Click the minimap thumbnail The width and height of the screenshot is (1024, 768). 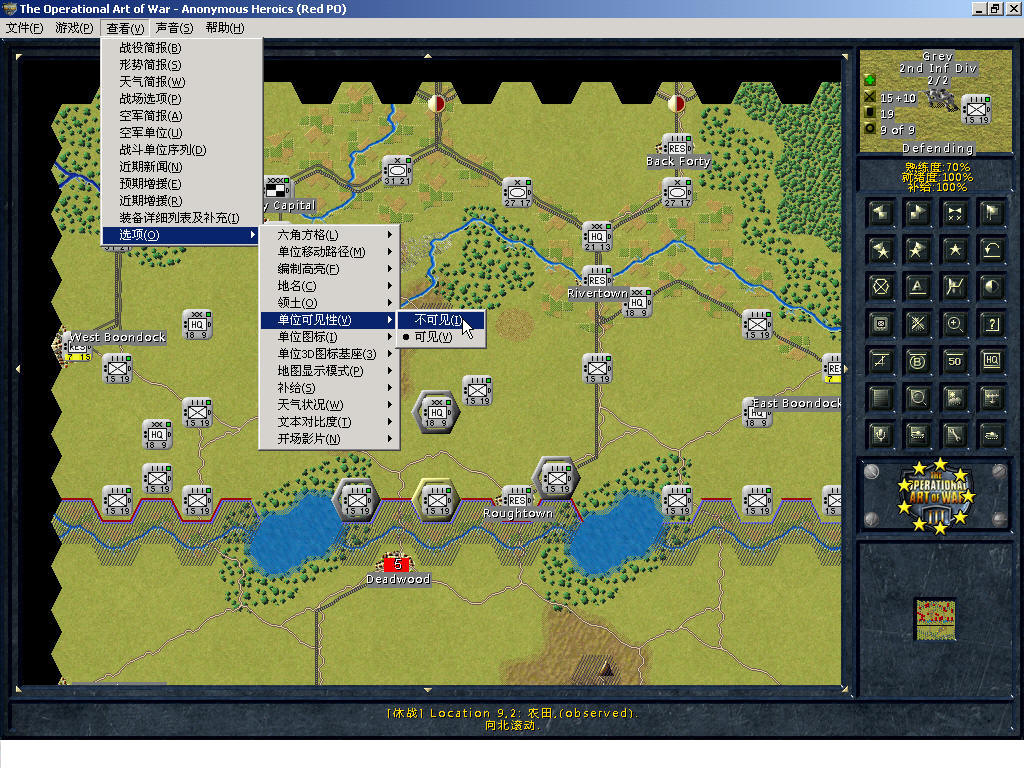[x=935, y=619]
